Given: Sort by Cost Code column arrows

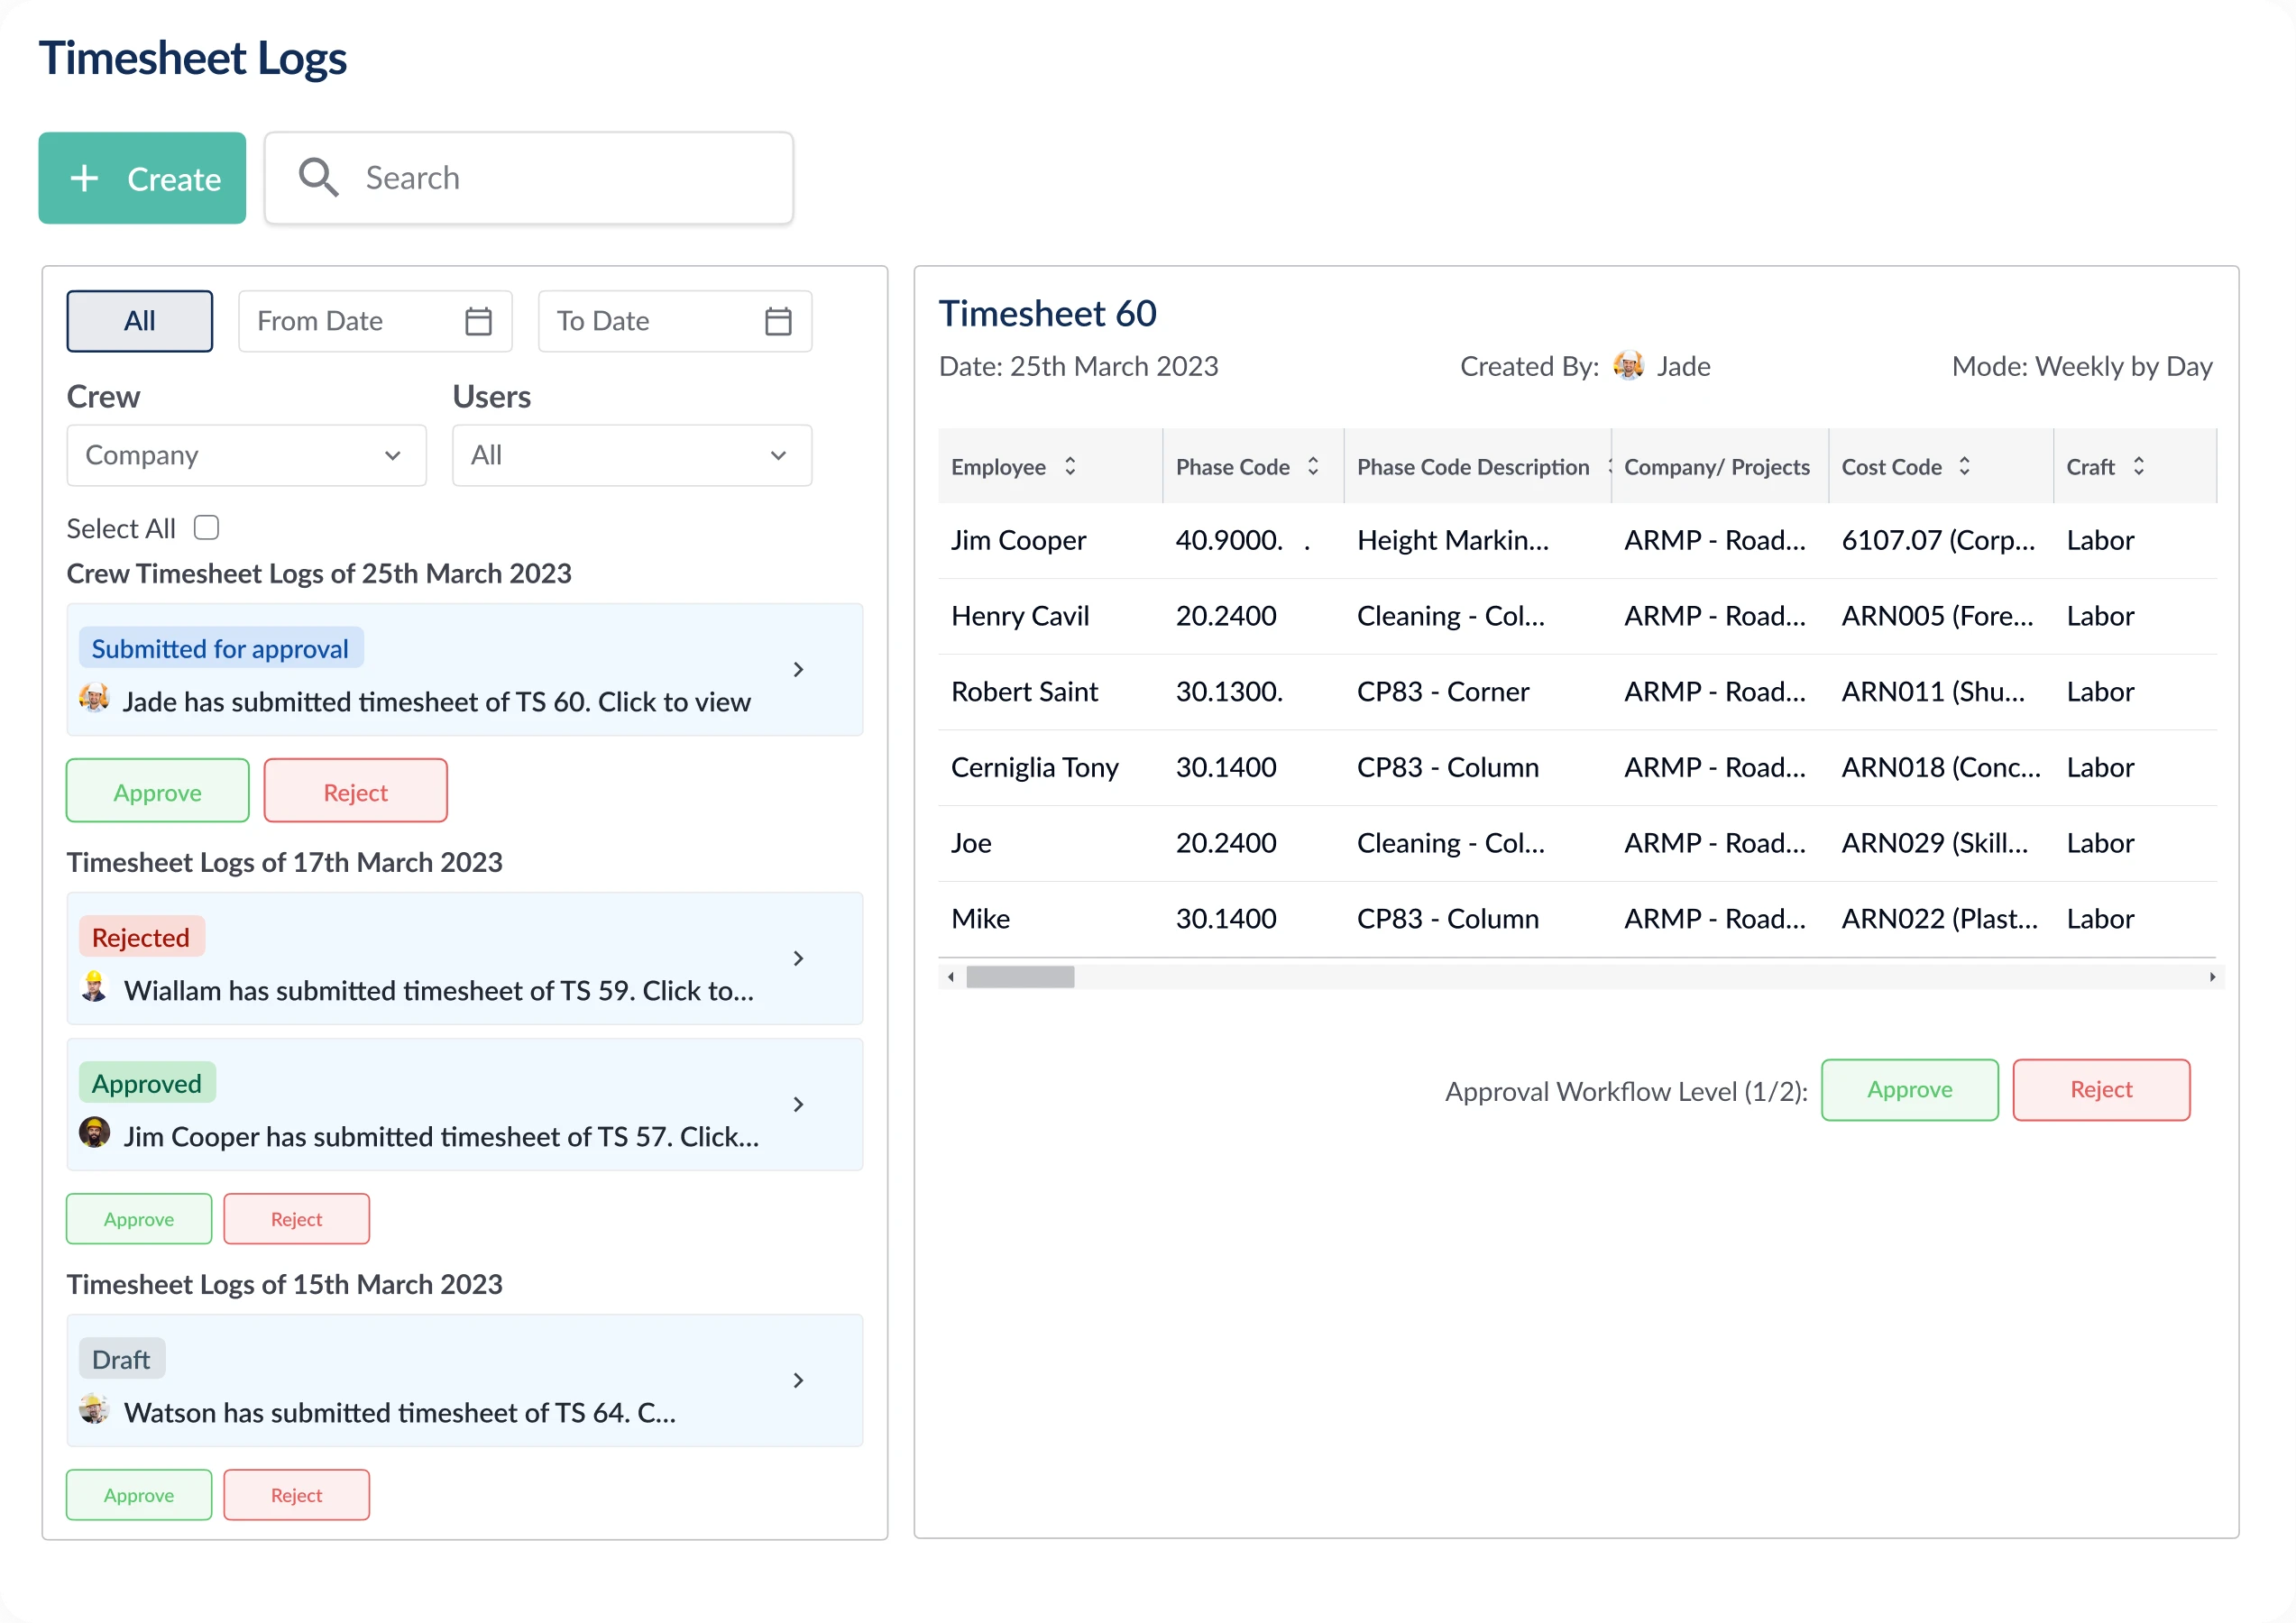Looking at the screenshot, I should pyautogui.click(x=1964, y=466).
